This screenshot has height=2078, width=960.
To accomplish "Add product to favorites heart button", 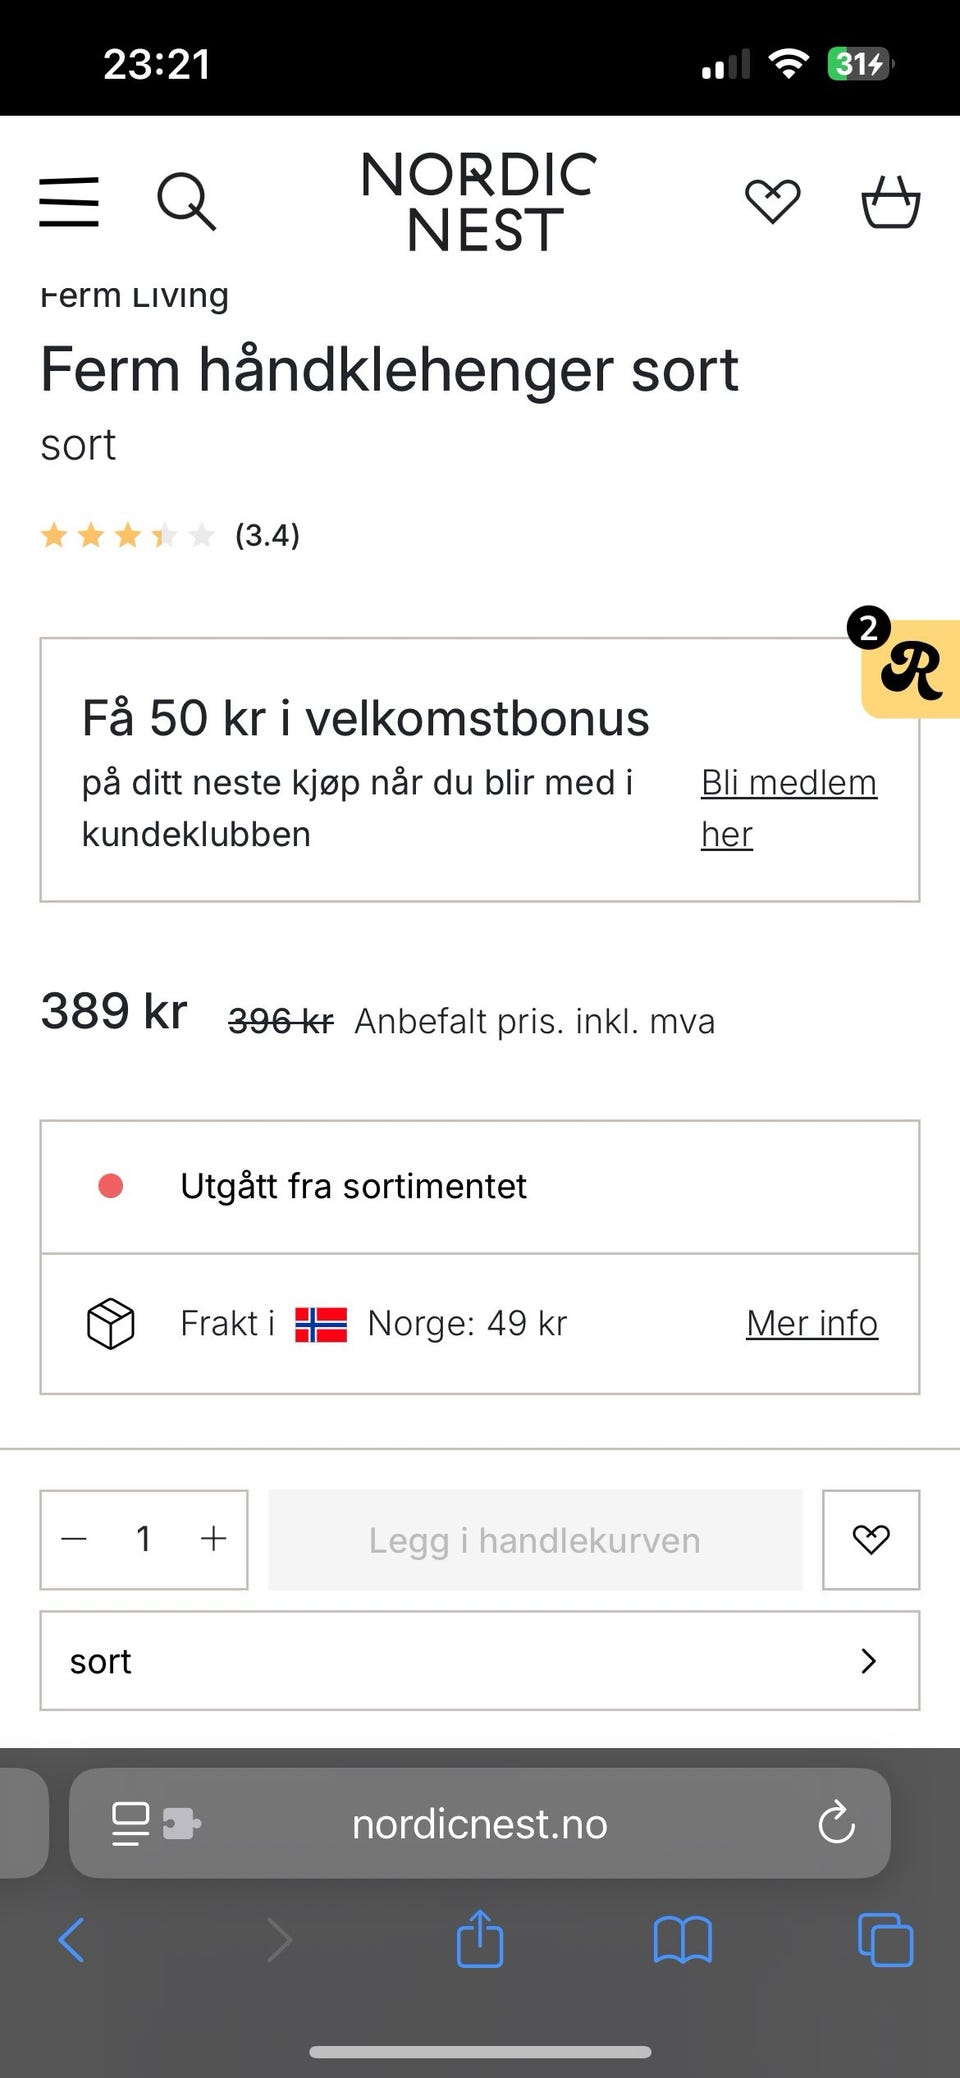I will 871,1540.
